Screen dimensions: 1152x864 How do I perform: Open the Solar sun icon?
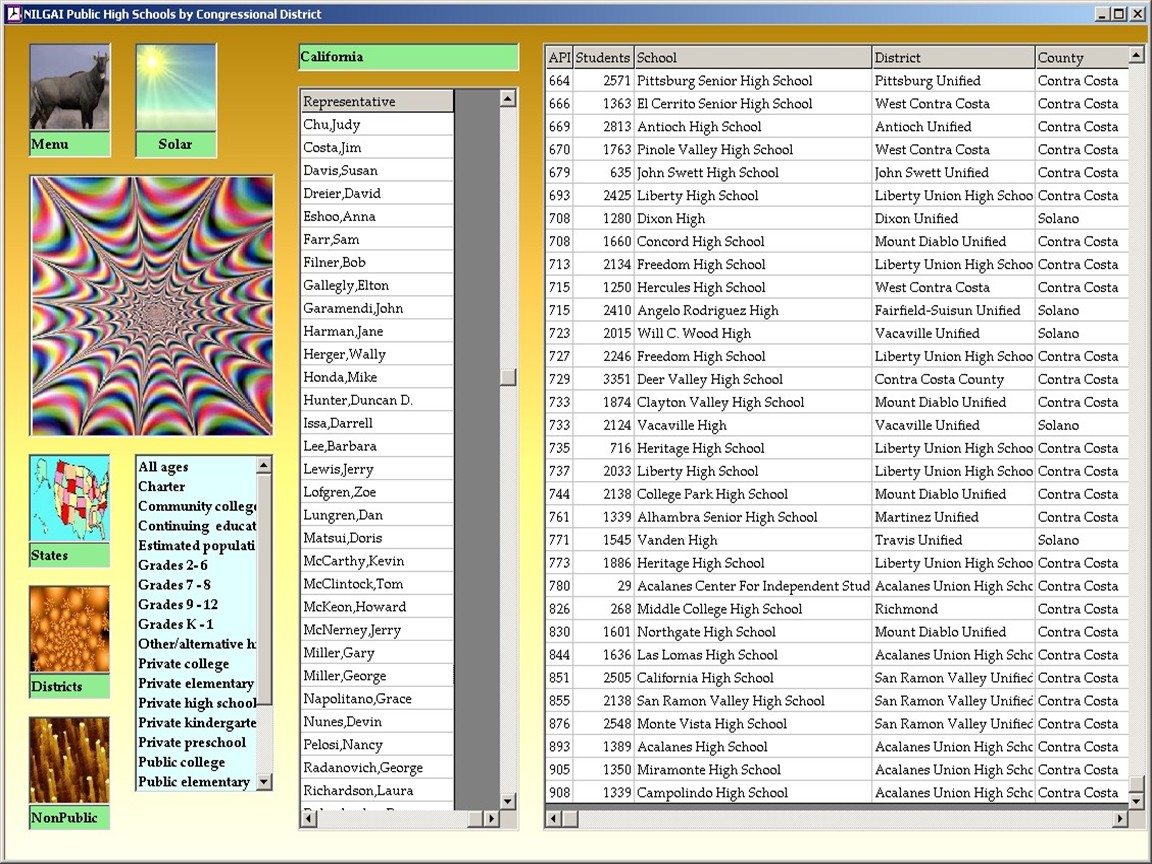point(175,88)
